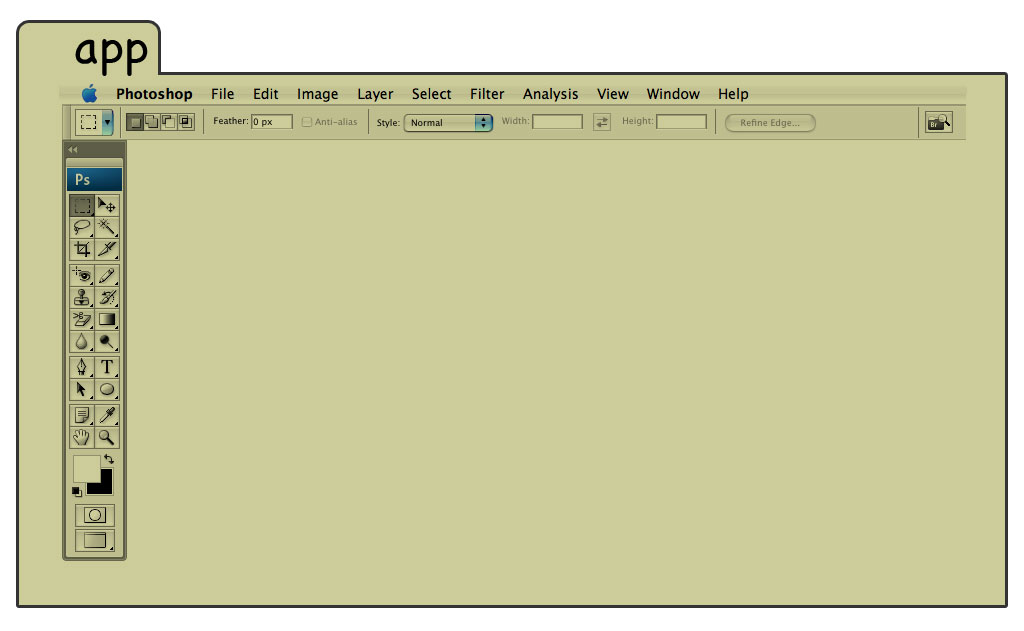Click the Width input field

(557, 121)
